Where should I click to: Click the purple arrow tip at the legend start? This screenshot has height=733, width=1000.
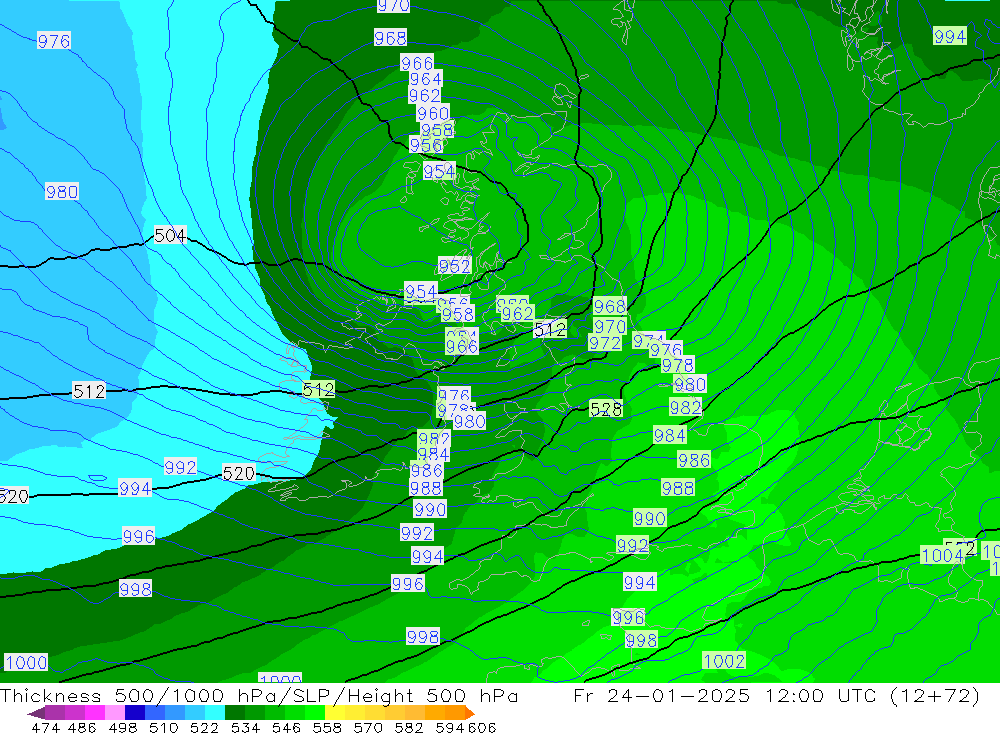(36, 713)
